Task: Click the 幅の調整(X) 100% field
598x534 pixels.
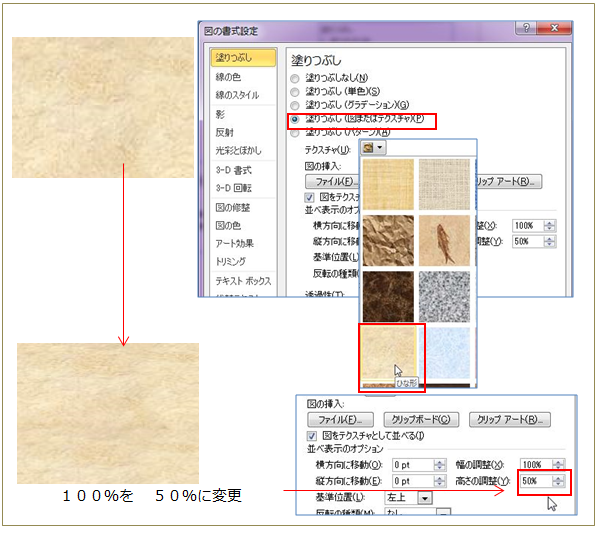Action: coord(536,465)
